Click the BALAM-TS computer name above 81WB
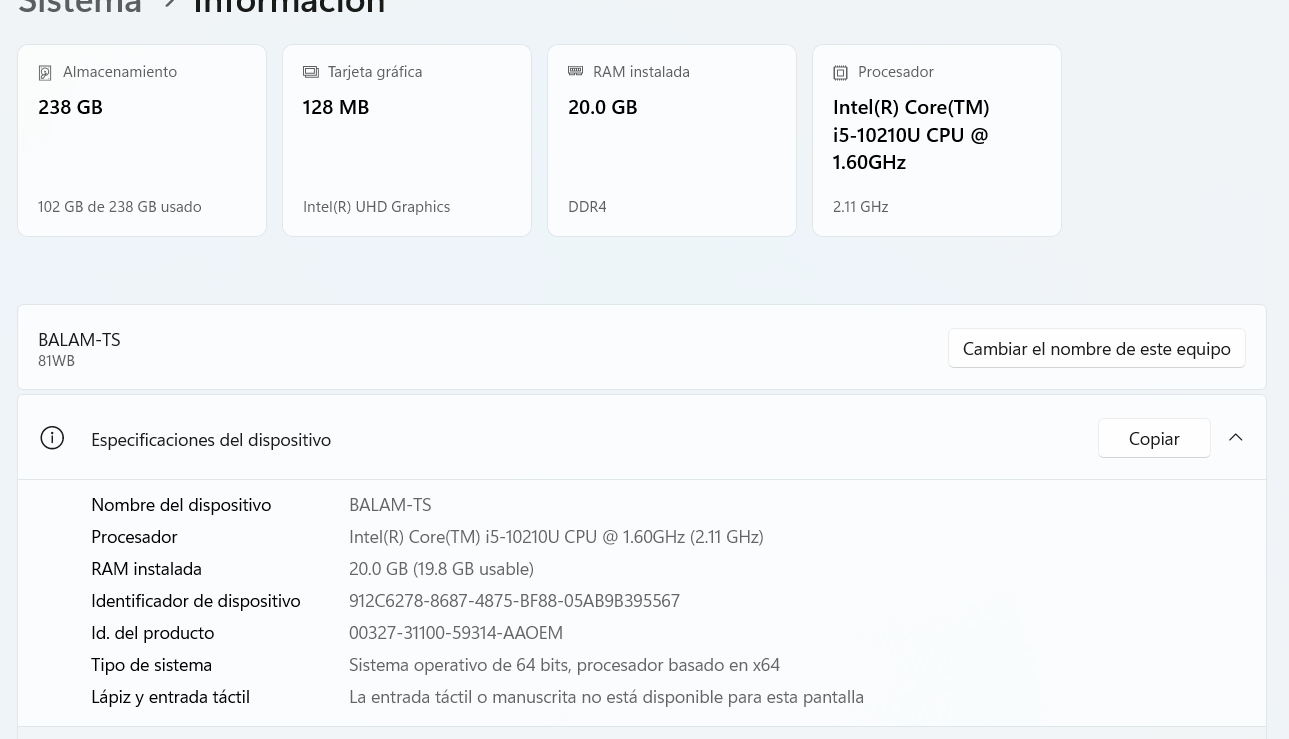This screenshot has width=1289, height=739. (x=79, y=340)
